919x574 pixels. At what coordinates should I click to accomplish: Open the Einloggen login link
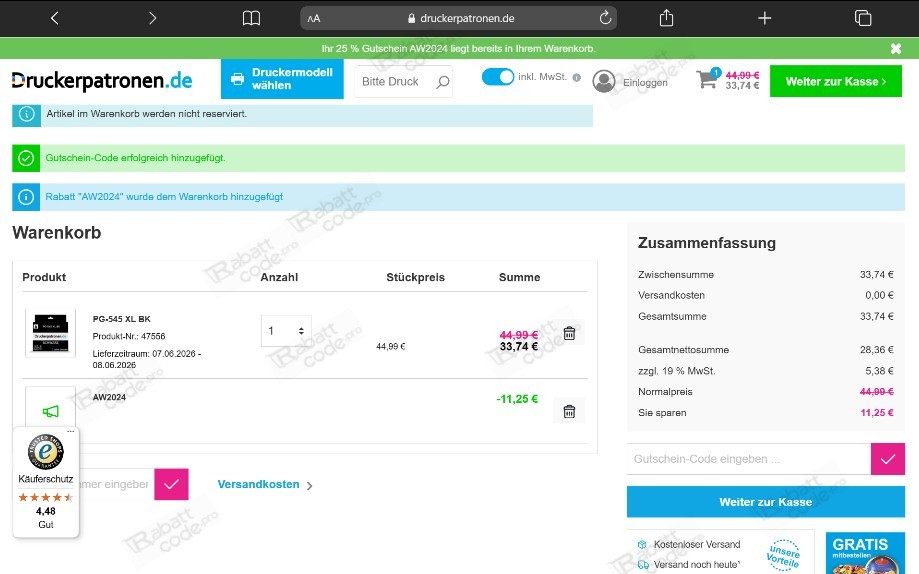(x=645, y=83)
